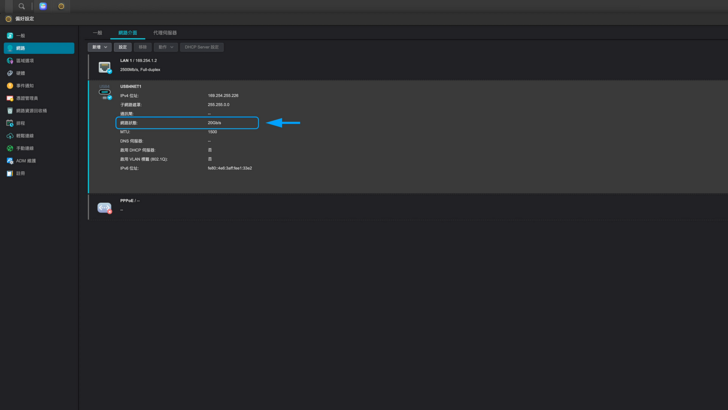Open 硬體 settings in the sidebar

20,73
